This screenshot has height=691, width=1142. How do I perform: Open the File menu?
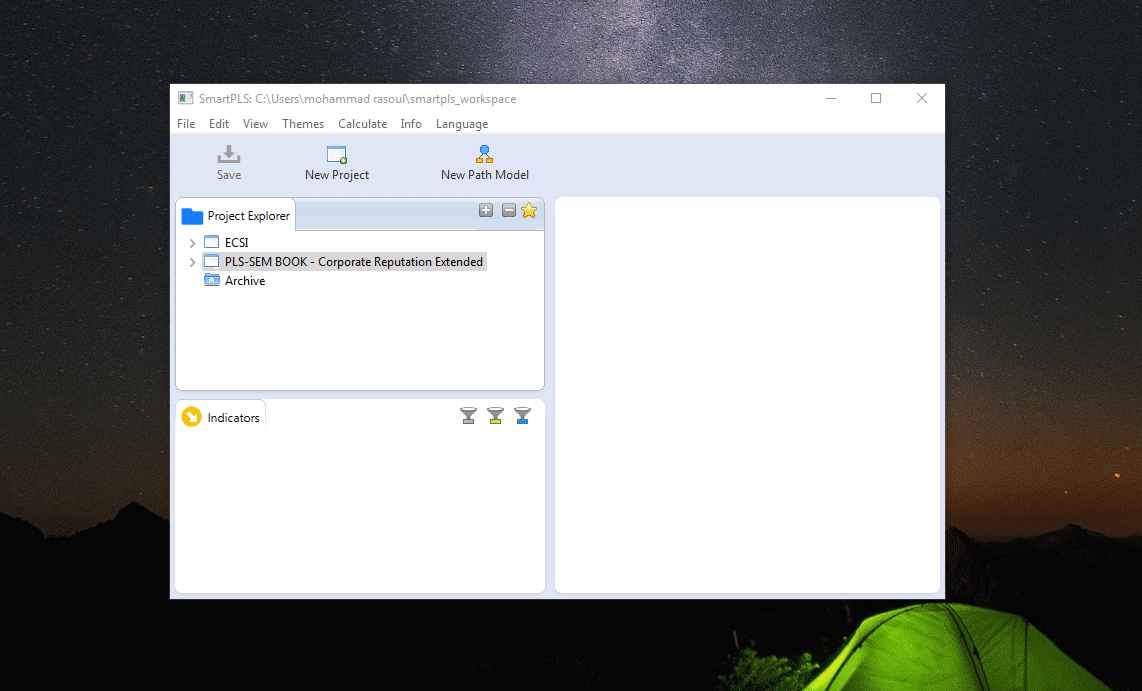tap(186, 124)
